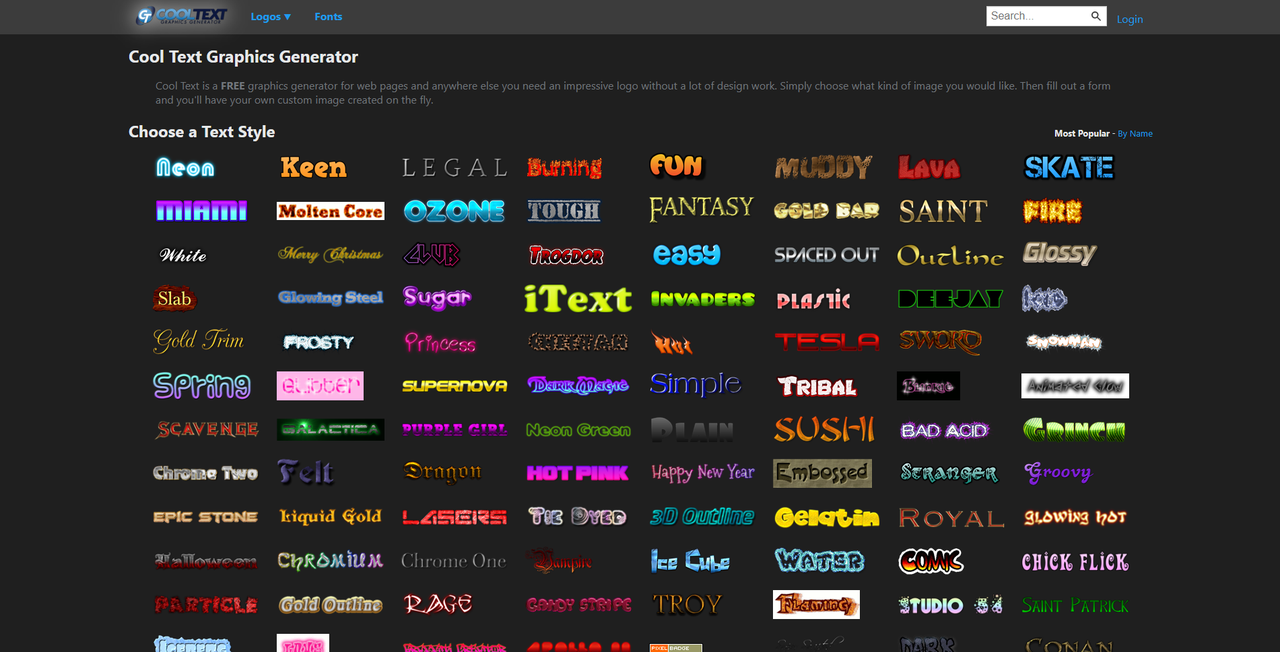Choose the Fire logo style
This screenshot has height=652, width=1280.
[x=1053, y=211]
